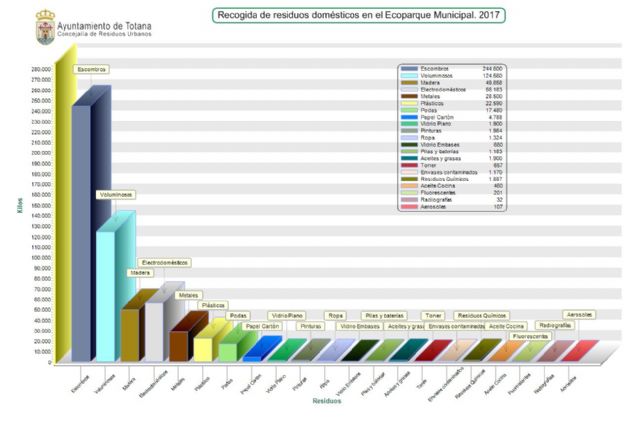Click the Radiografías data label callout

click(x=555, y=326)
